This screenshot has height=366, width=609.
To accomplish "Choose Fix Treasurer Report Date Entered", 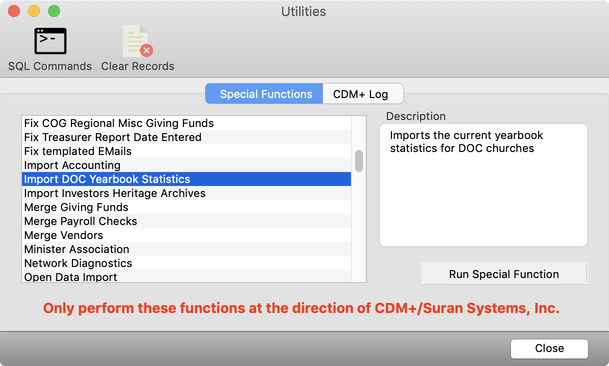I will tap(186, 137).
